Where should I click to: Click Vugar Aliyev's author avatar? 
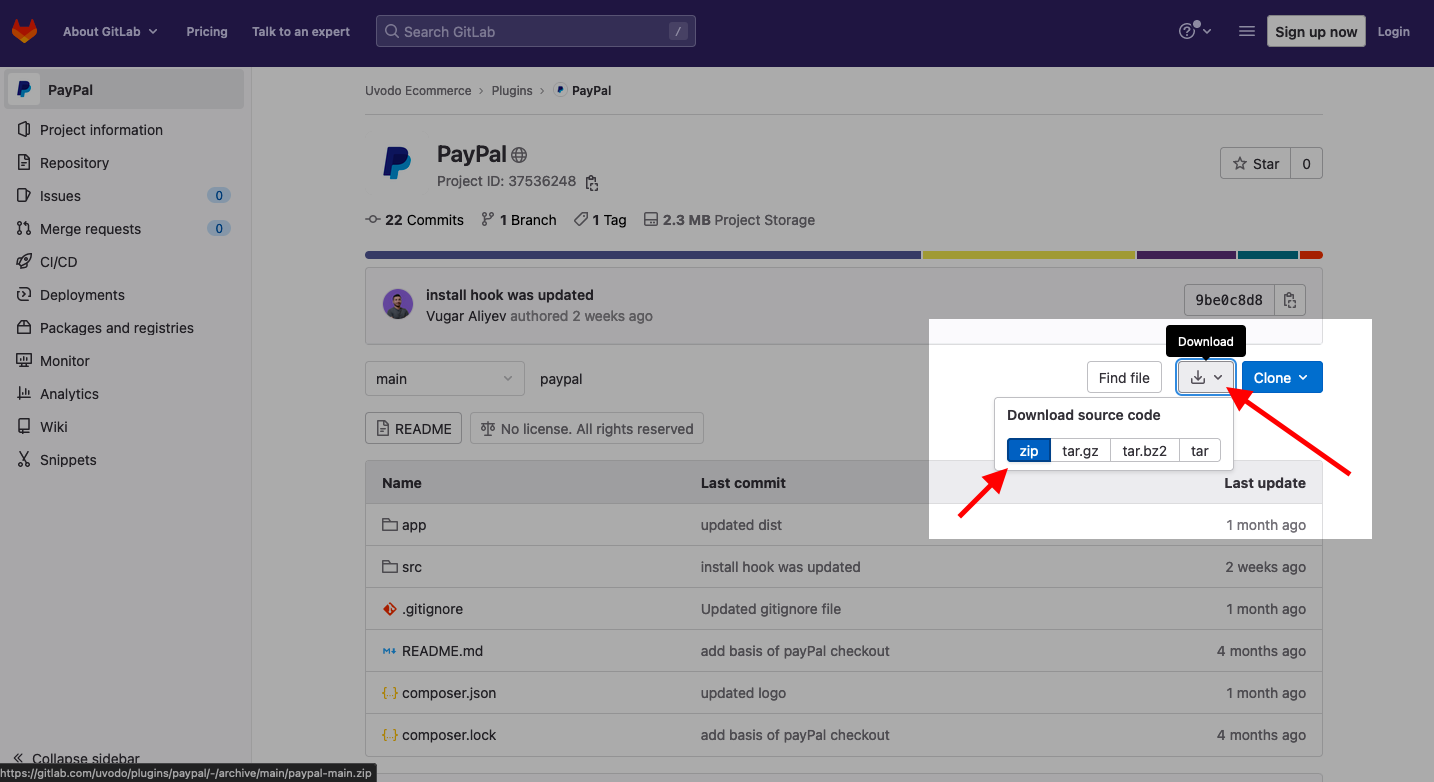click(398, 304)
